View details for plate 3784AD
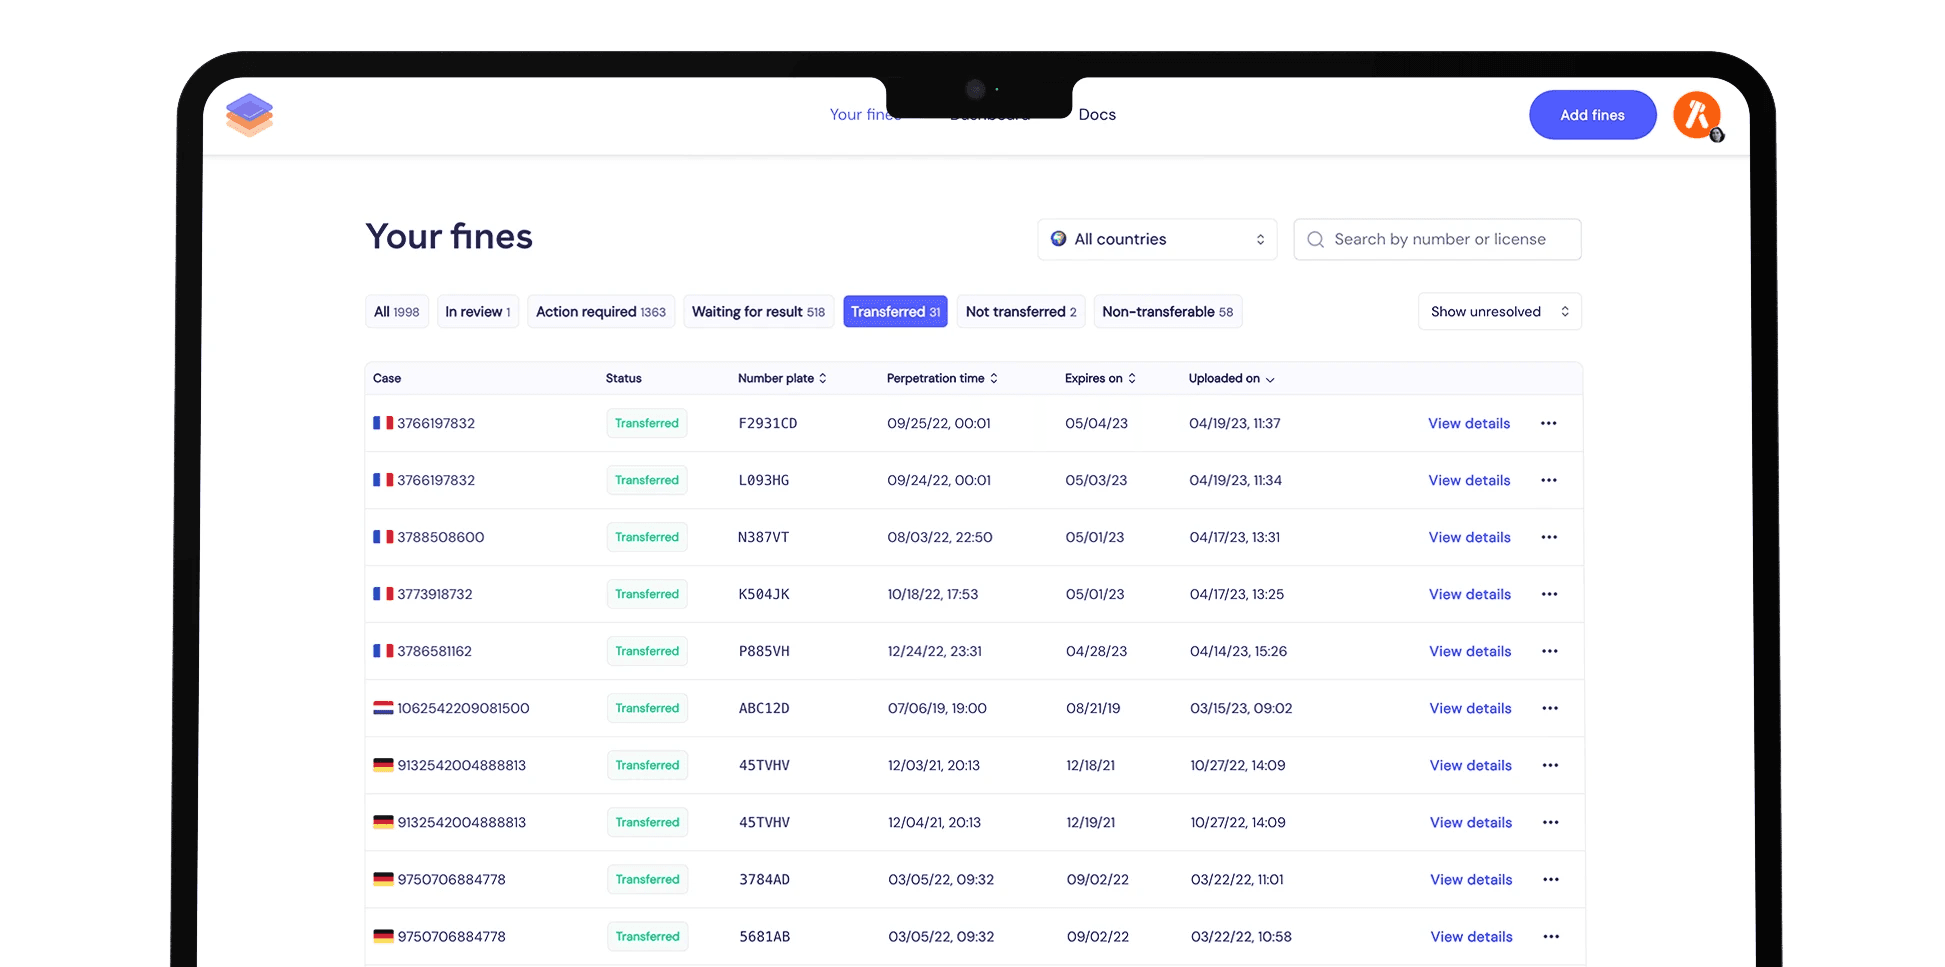Image resolution: width=1945 pixels, height=967 pixels. 1472,879
